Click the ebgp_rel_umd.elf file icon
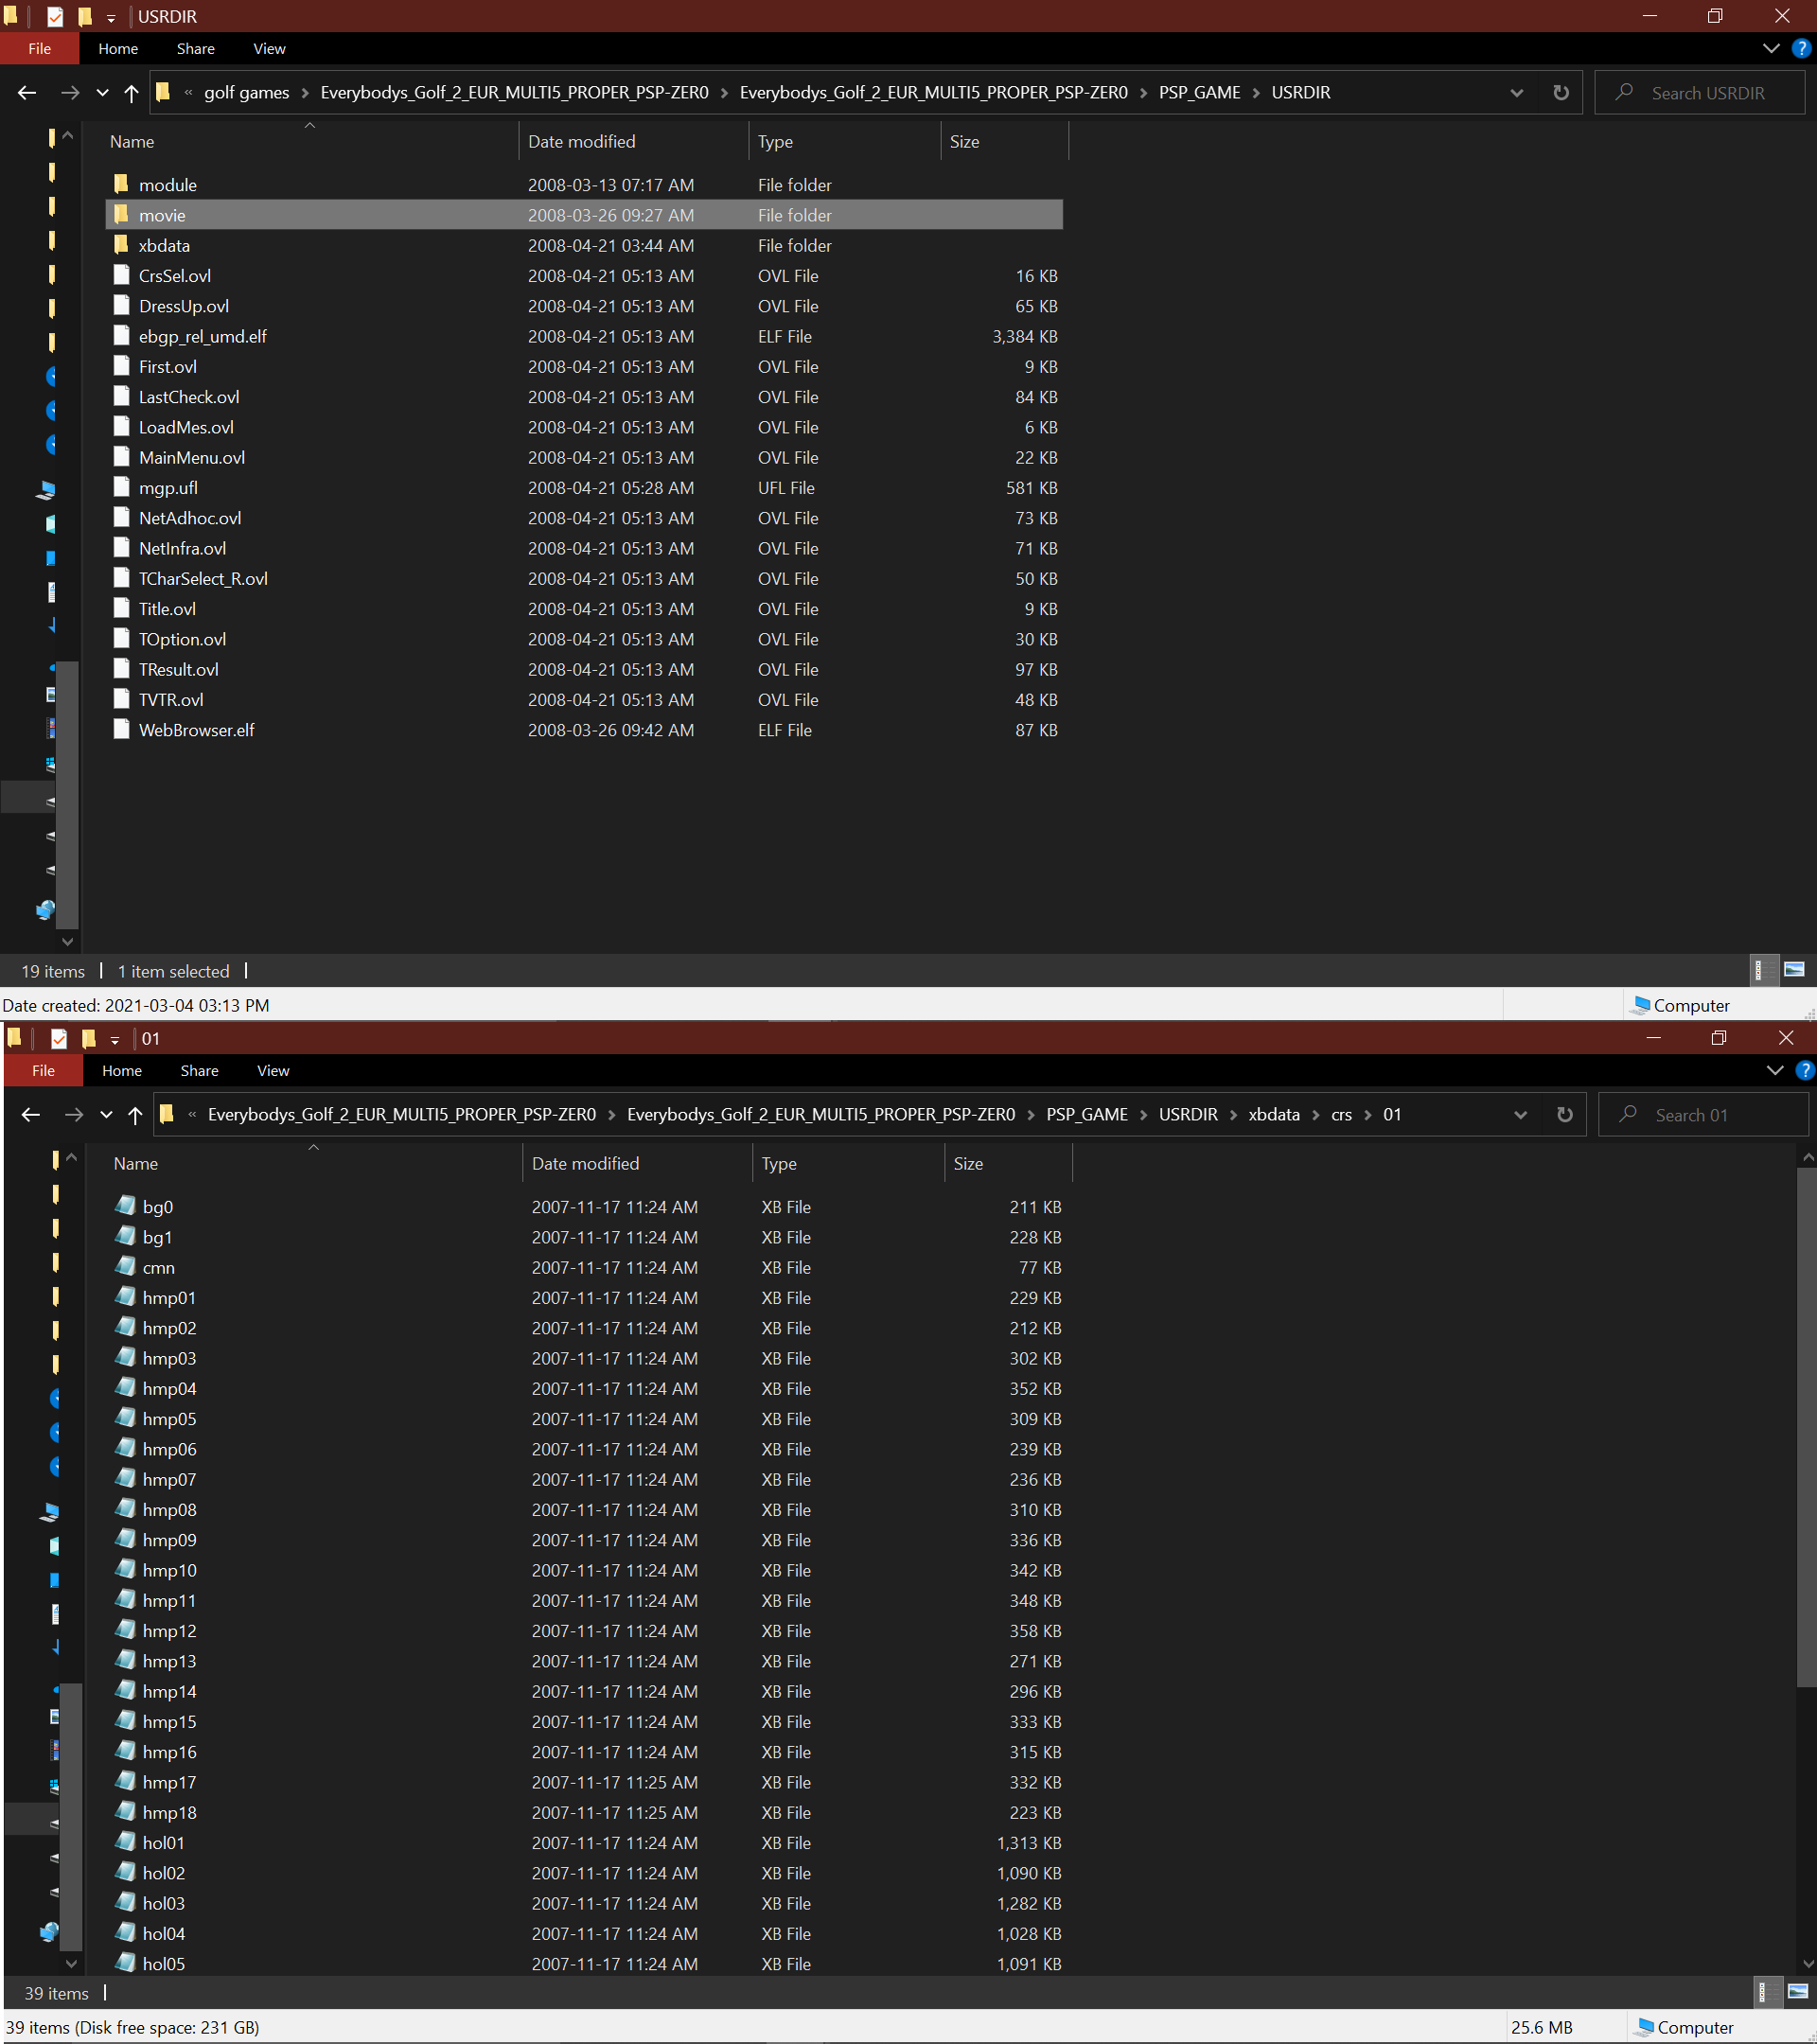This screenshot has width=1817, height=2044. [121, 336]
